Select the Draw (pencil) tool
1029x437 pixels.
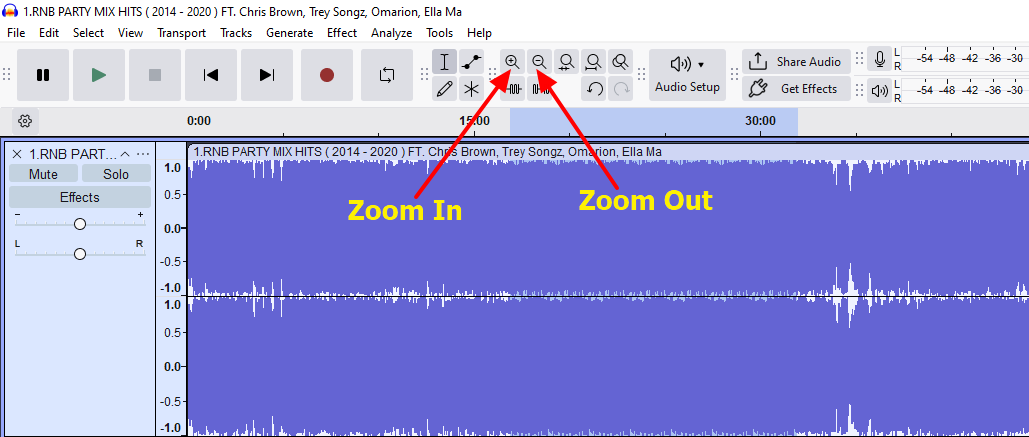(444, 89)
